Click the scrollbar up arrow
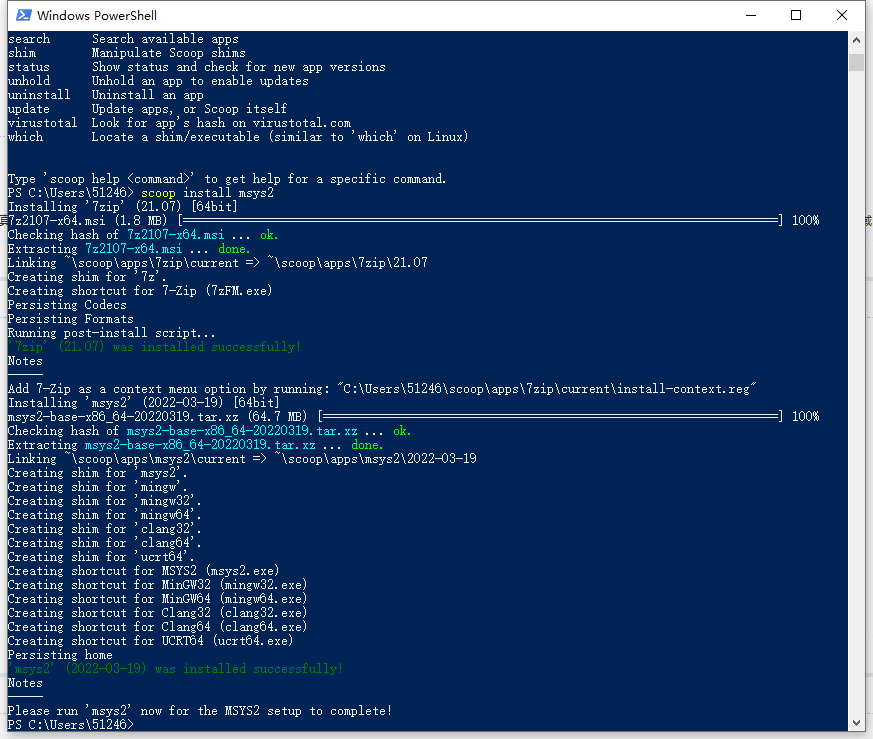 pyautogui.click(x=856, y=40)
